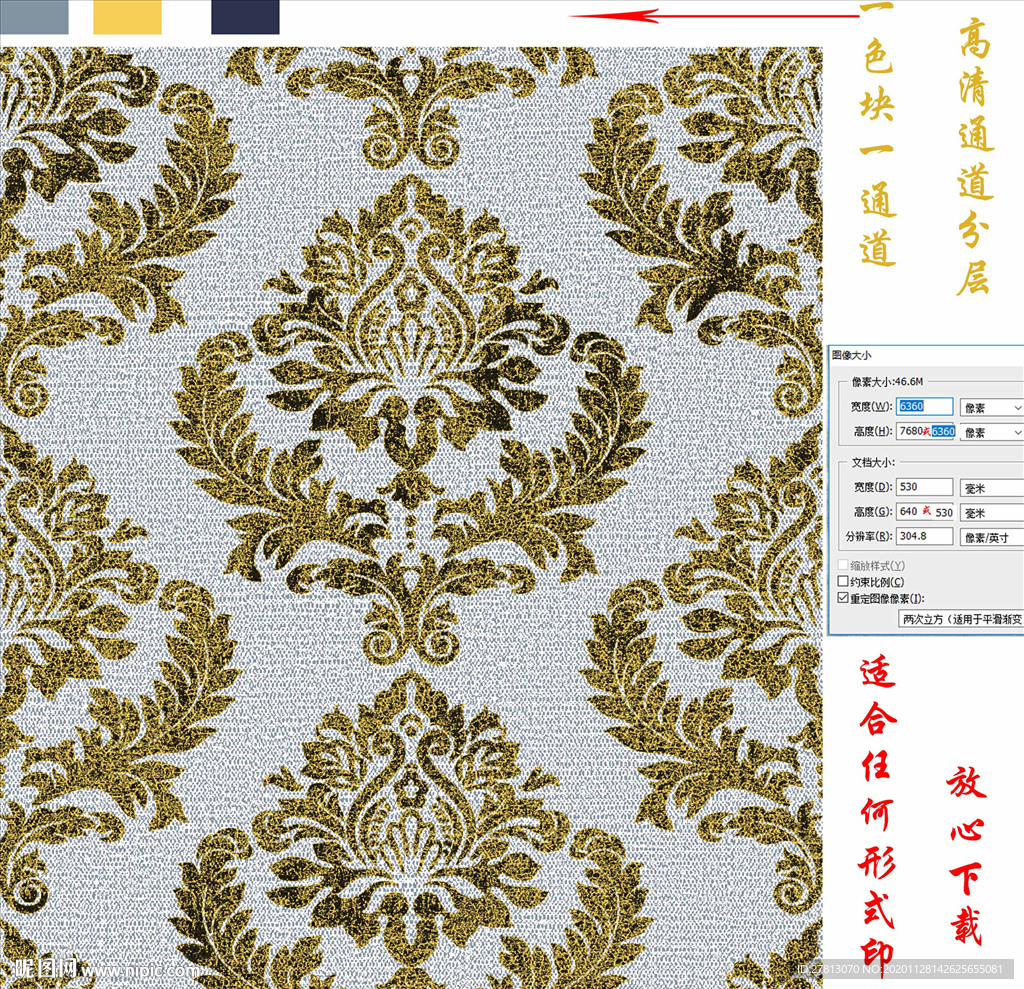
Task: Open the pixel height unit dropdown
Action: point(991,432)
